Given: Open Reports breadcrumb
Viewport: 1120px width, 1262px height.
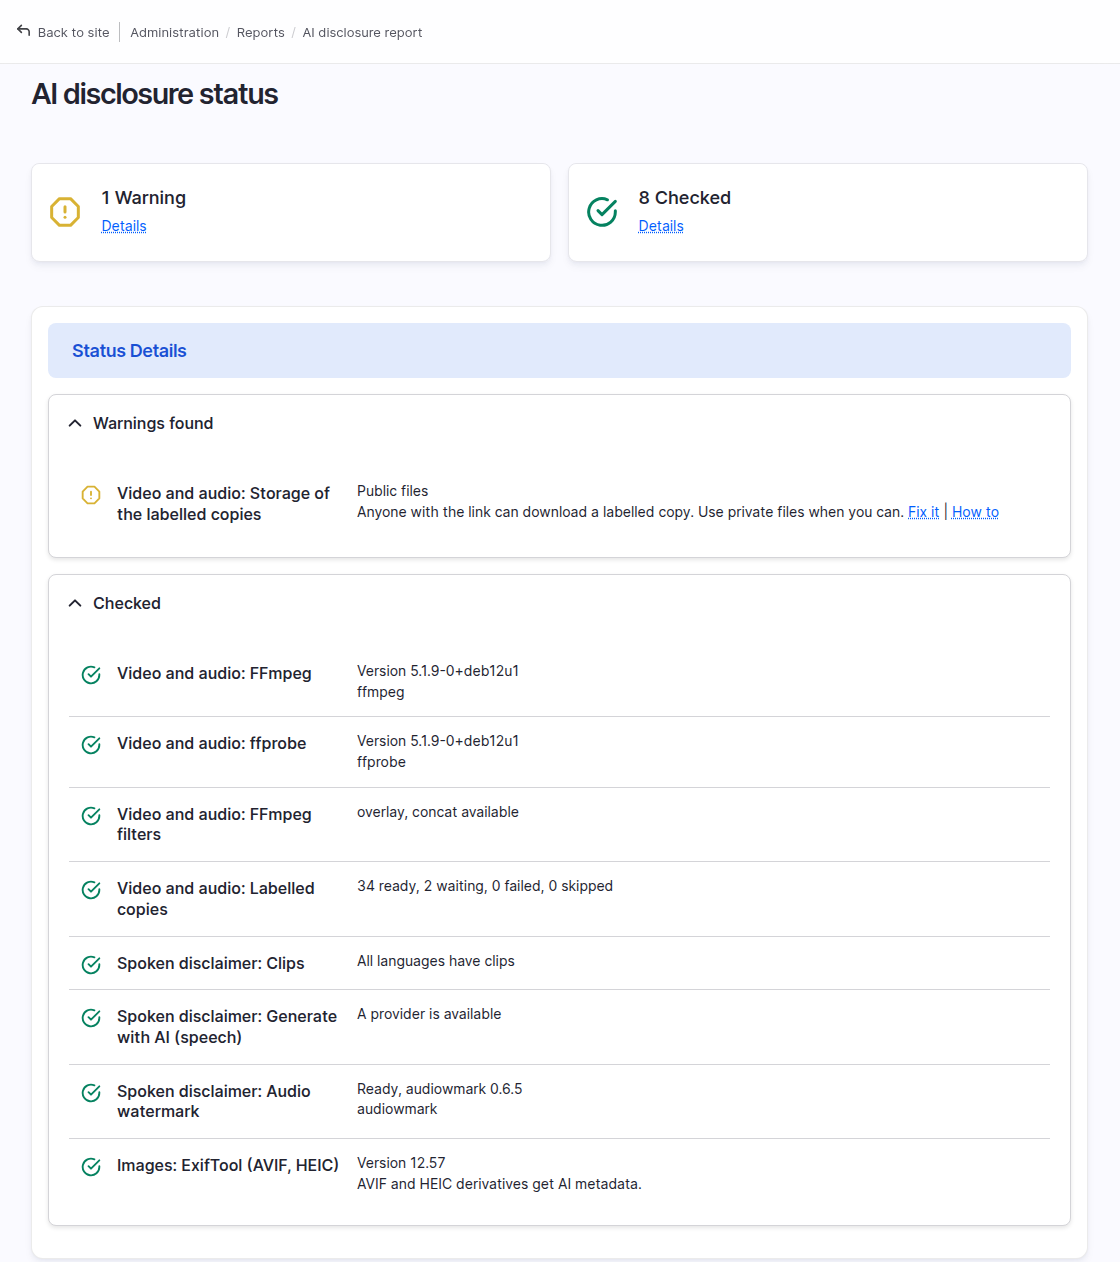Looking at the screenshot, I should point(260,32).
